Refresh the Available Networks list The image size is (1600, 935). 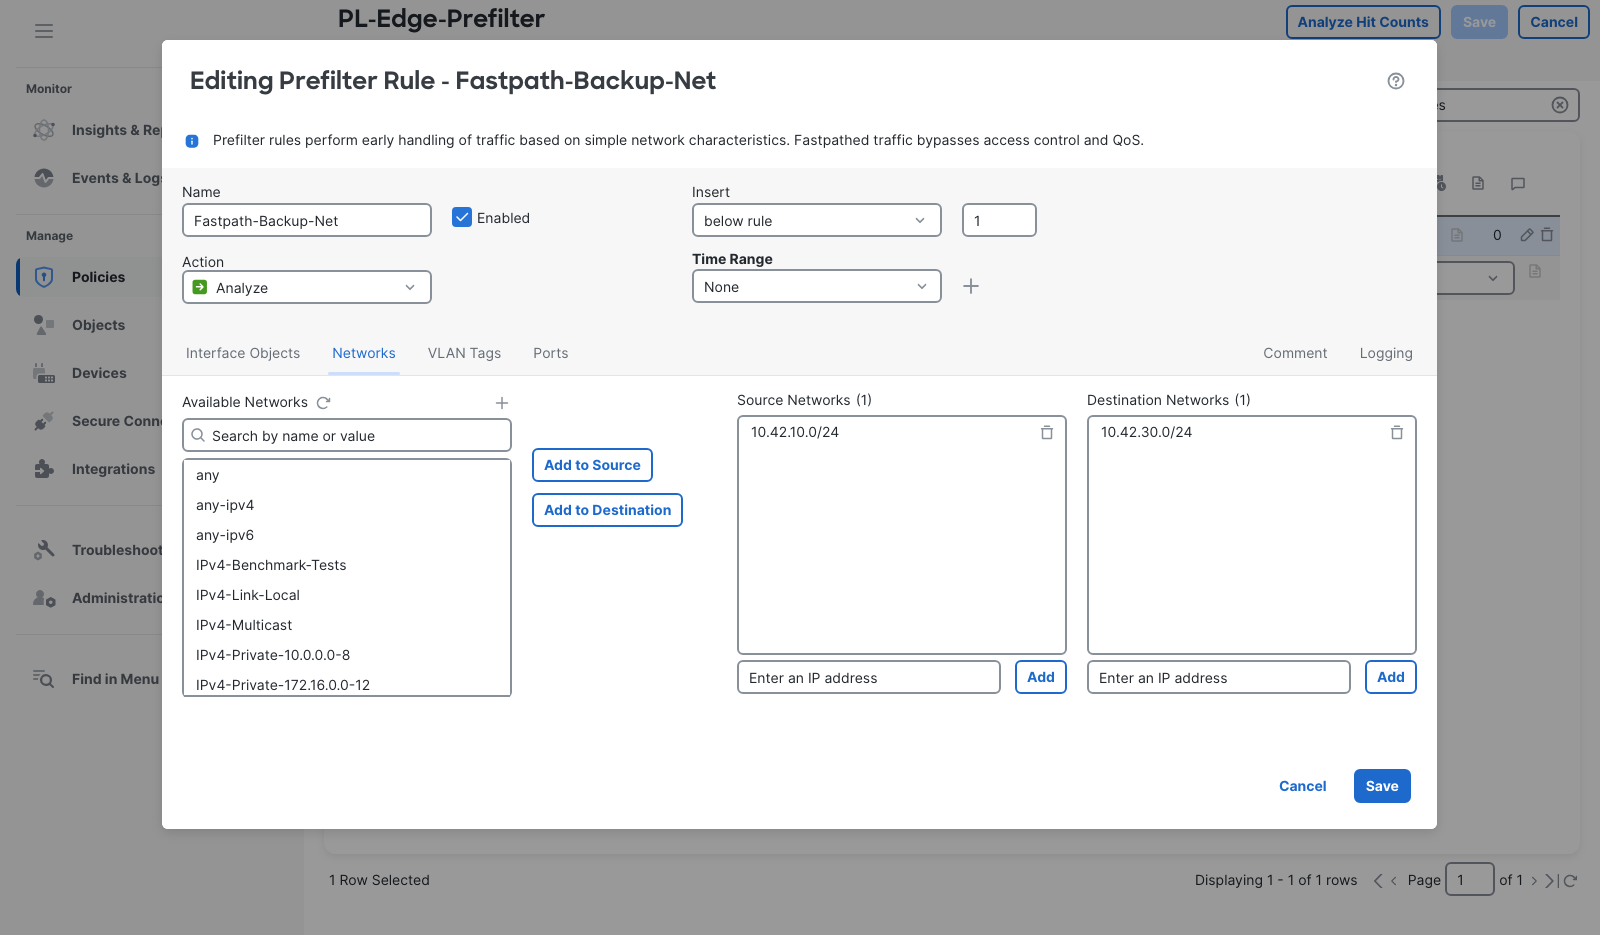click(323, 403)
